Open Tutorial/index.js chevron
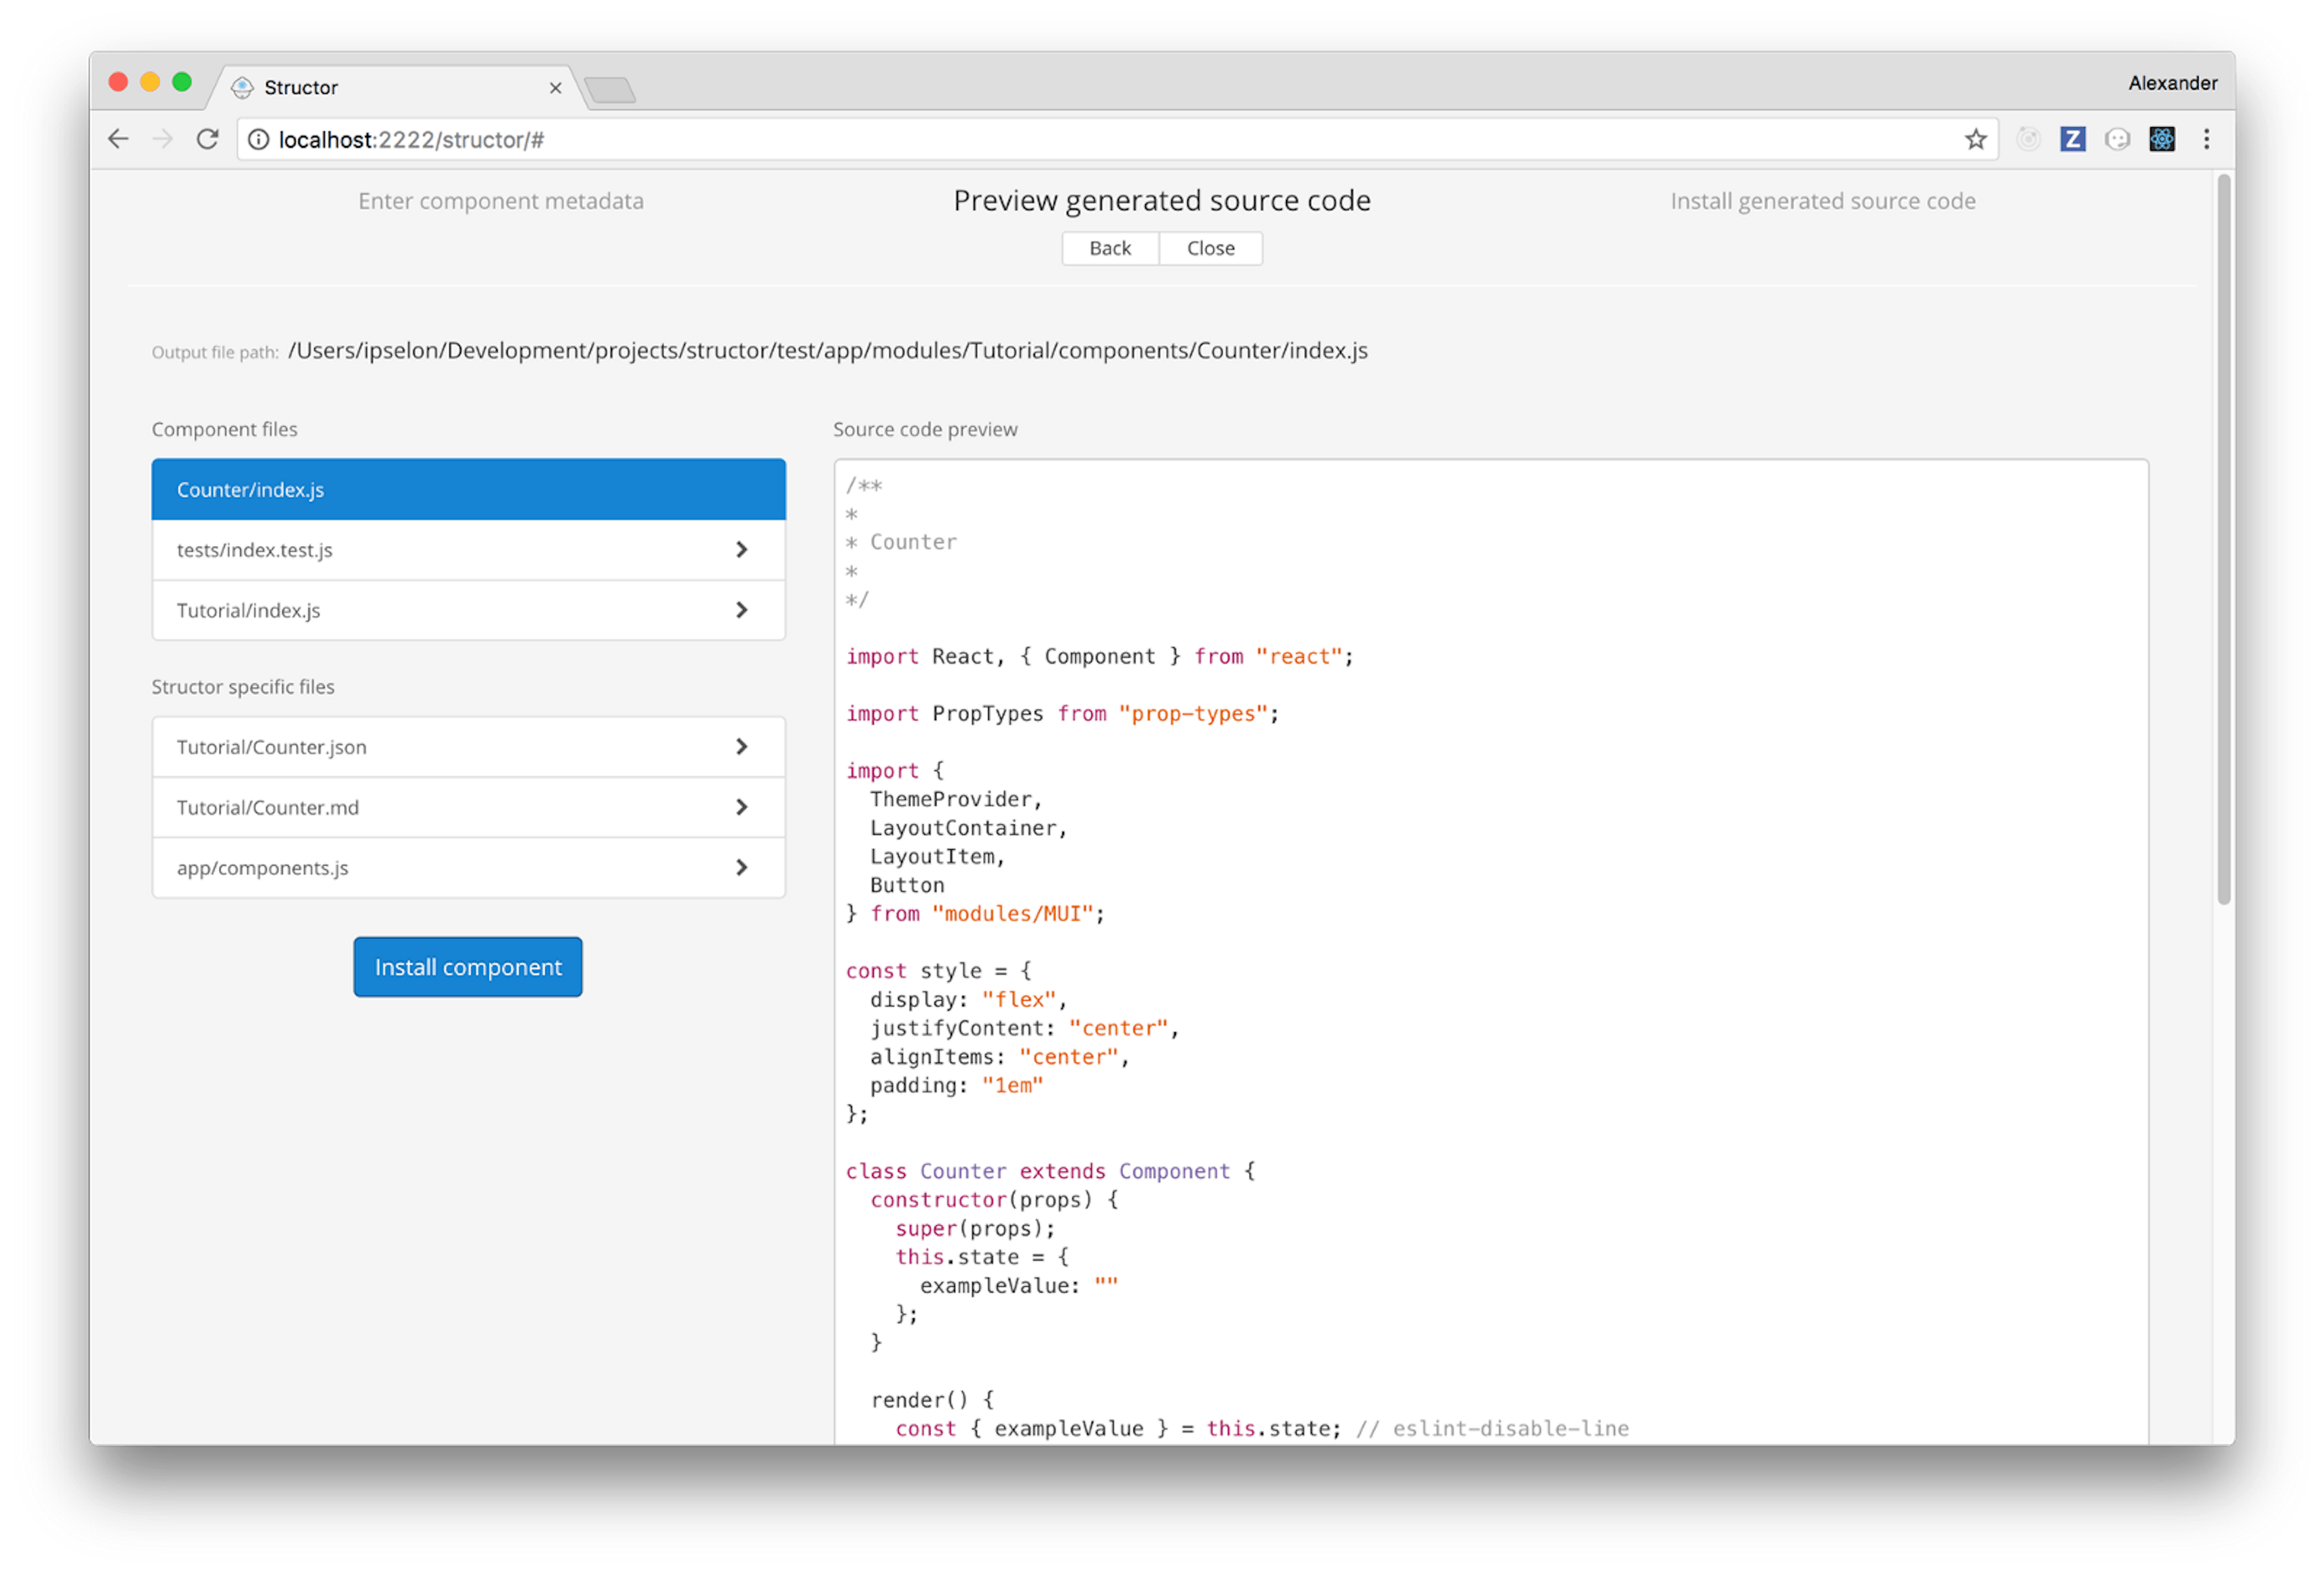The width and height of the screenshot is (2324, 1572). tap(741, 610)
